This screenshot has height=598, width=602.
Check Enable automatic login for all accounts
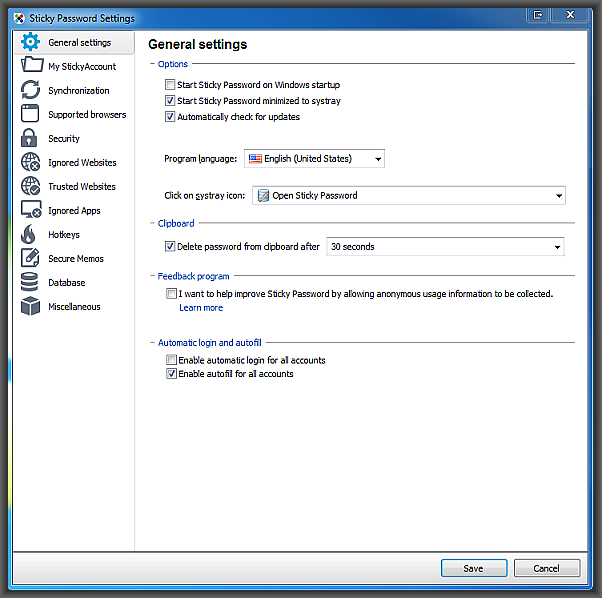pyautogui.click(x=171, y=360)
